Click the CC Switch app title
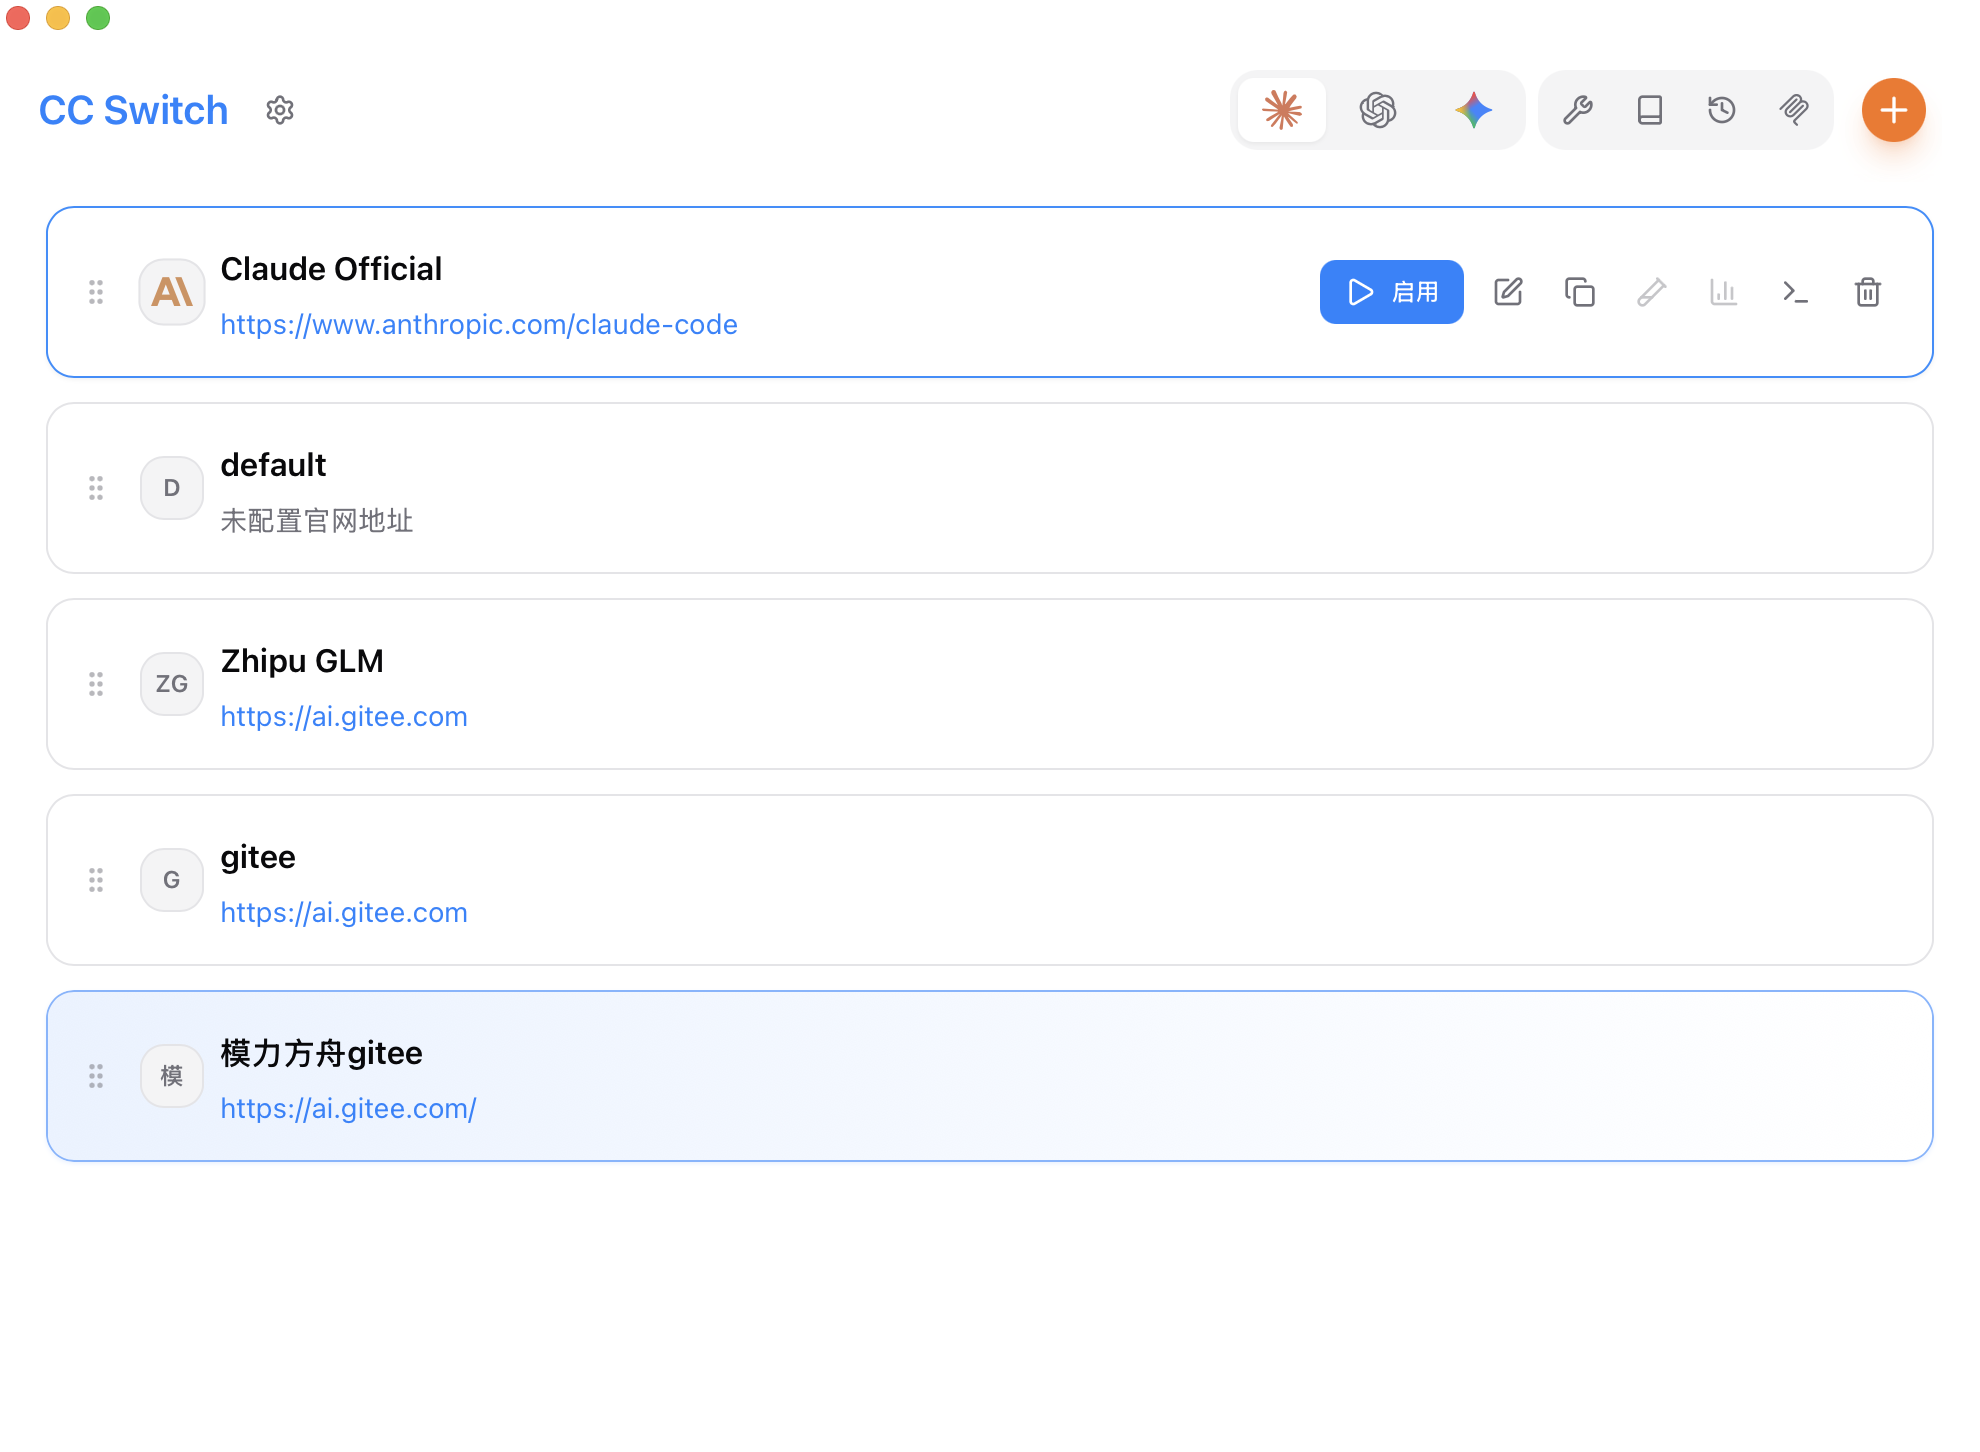1980x1452 pixels. tap(134, 110)
